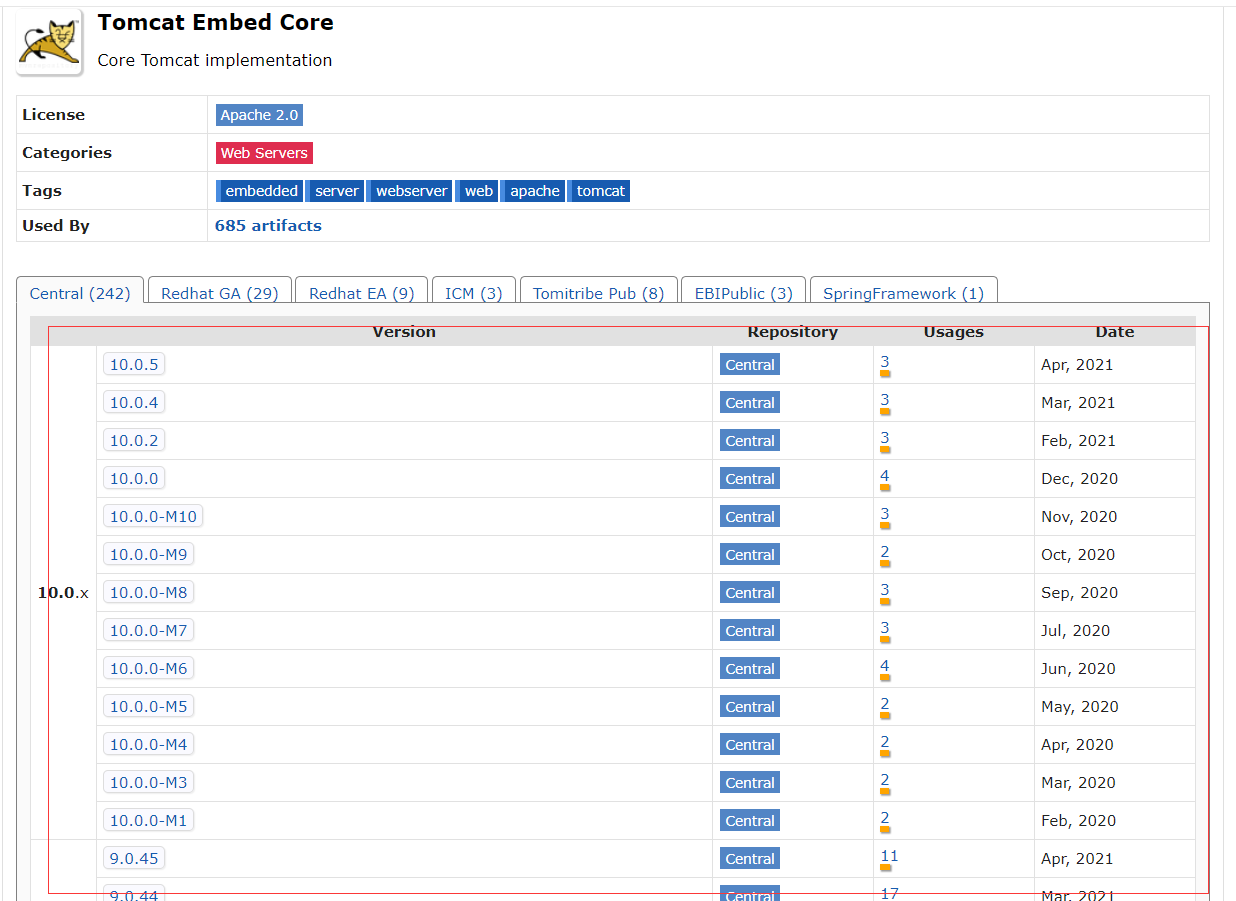Open version 10.0.5
Viewport: 1236px width, 901px height.
pos(134,365)
